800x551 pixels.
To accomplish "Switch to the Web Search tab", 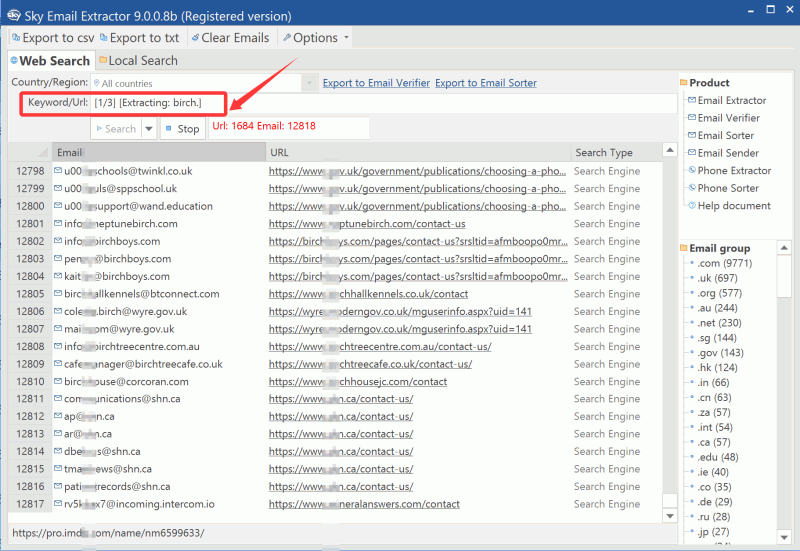I will 50,61.
